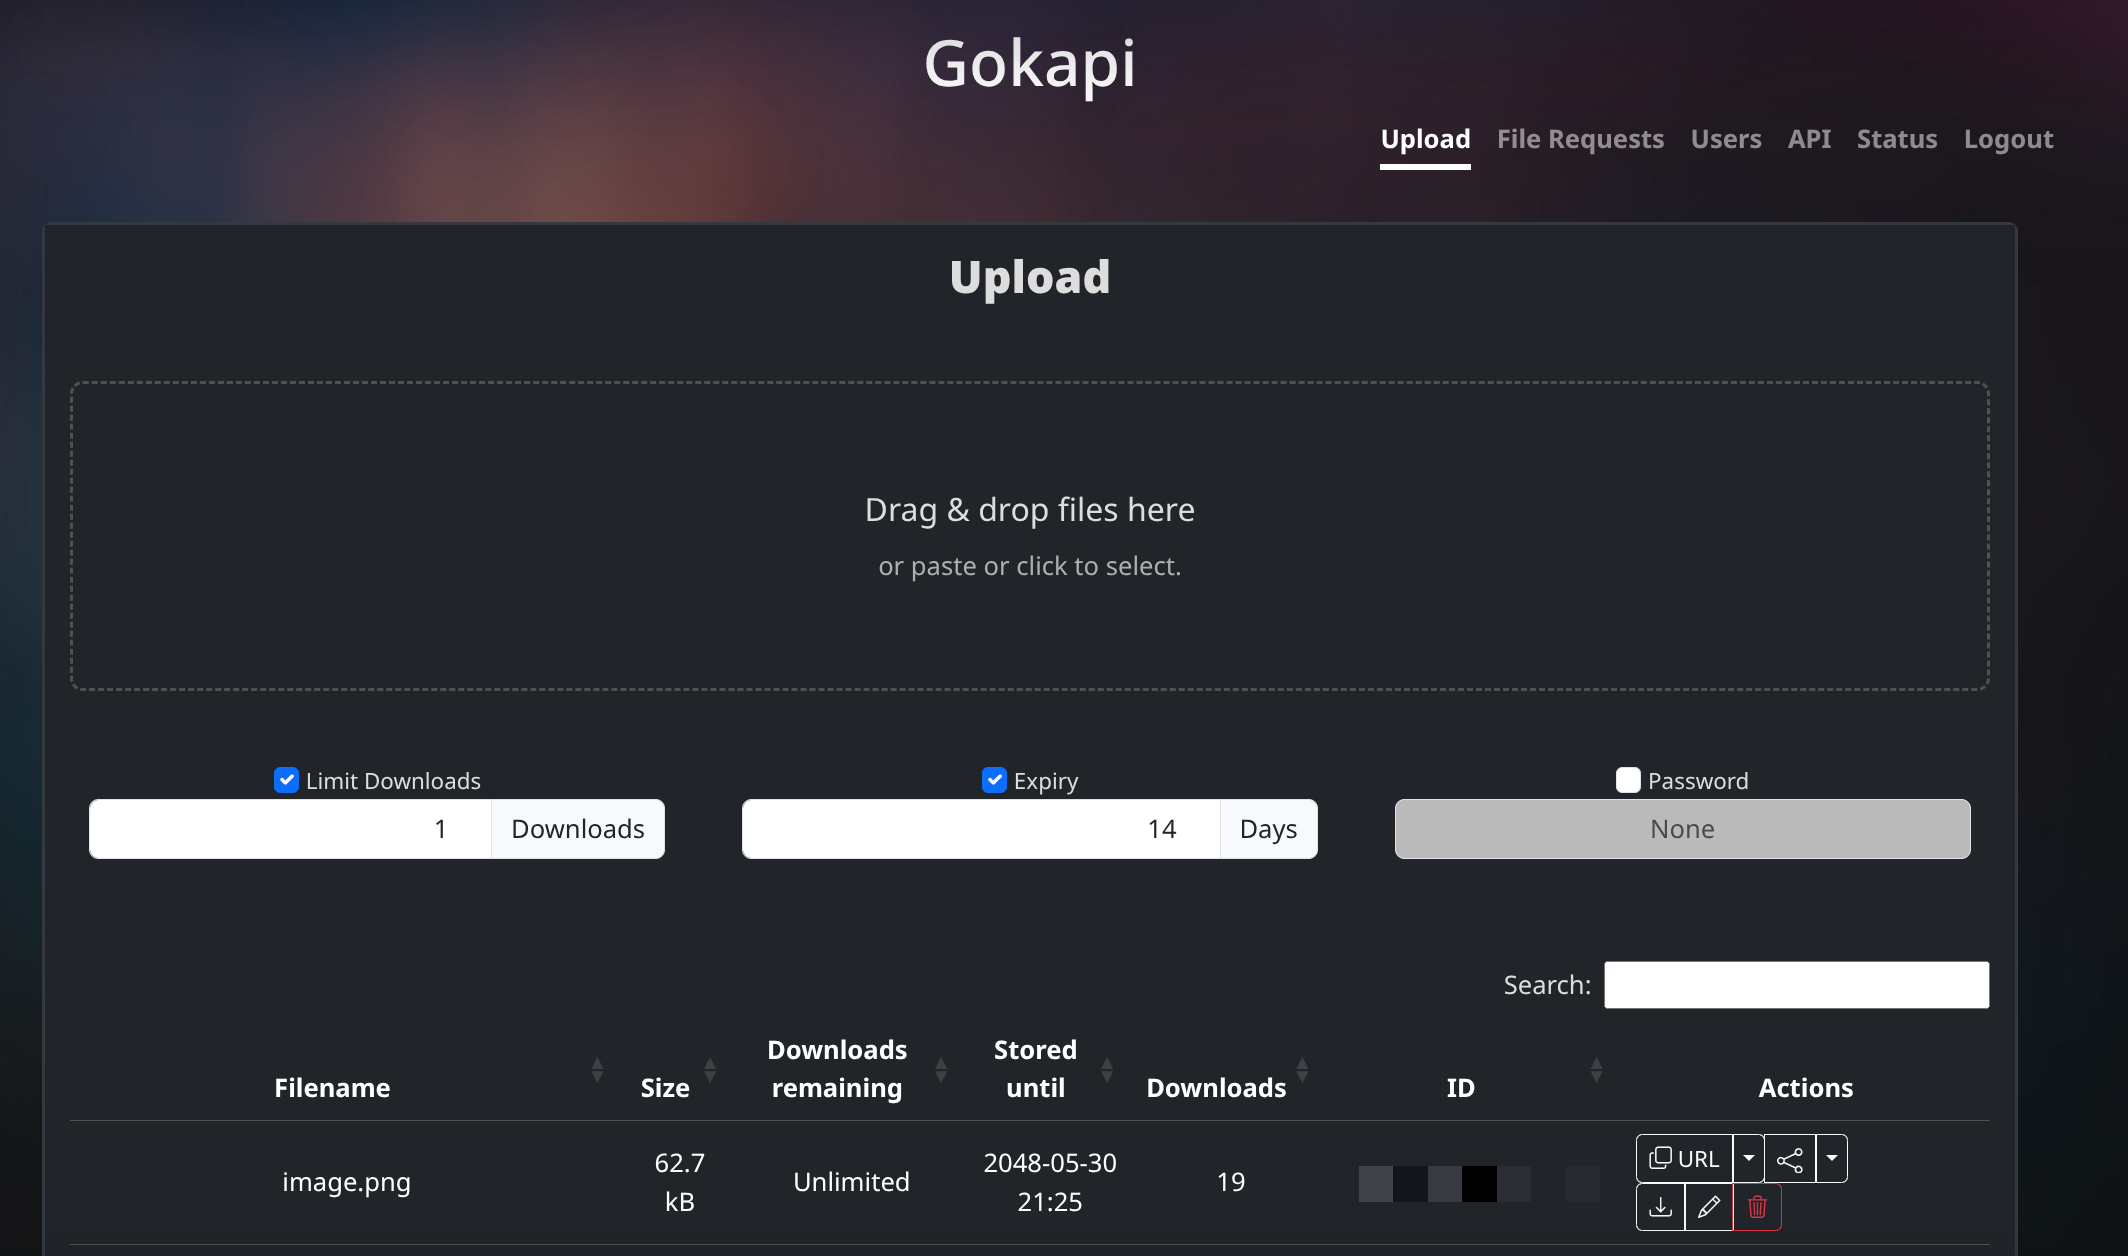Click the Logout link

(x=2008, y=139)
